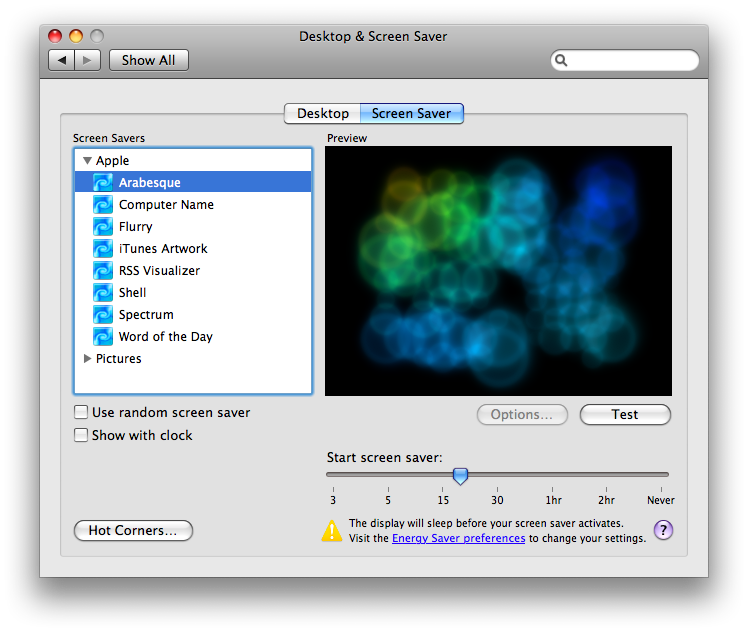Click the Spectrum screen saver icon

103,314
